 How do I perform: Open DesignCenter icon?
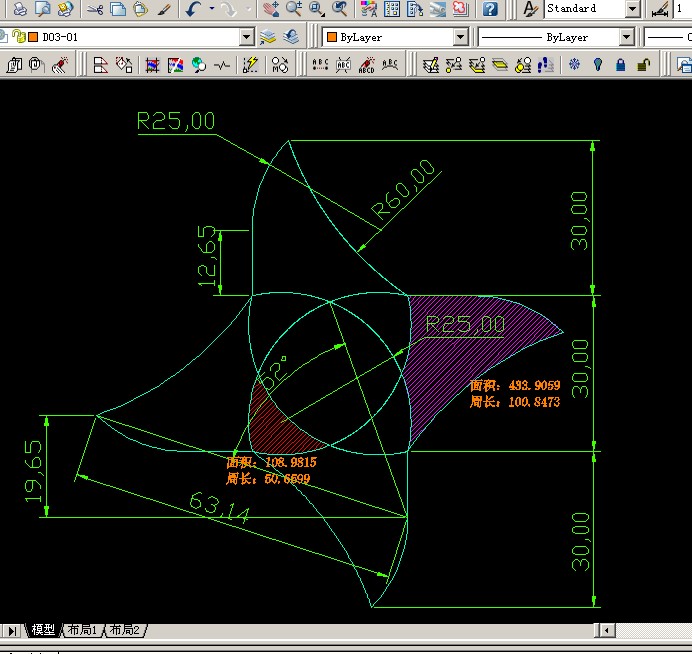(392, 9)
